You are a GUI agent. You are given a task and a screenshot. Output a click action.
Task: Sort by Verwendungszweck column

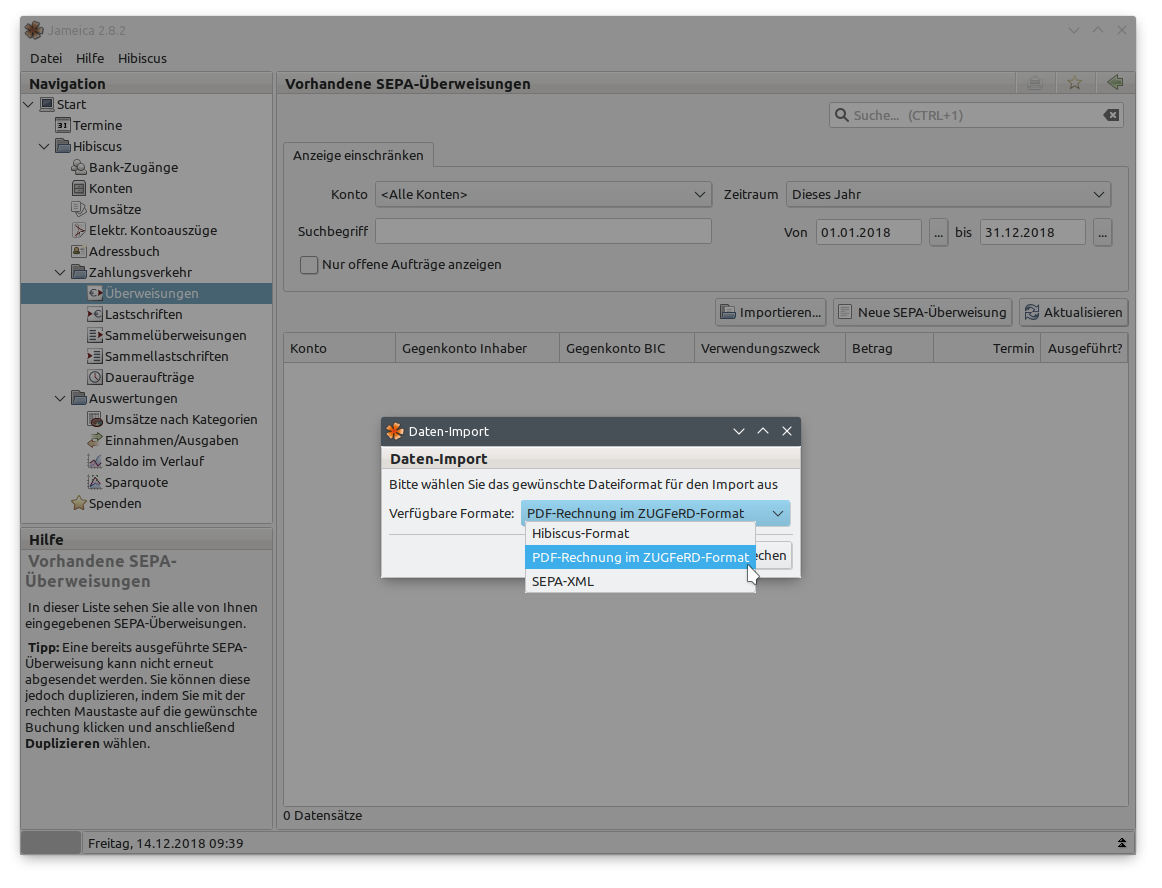tap(770, 348)
